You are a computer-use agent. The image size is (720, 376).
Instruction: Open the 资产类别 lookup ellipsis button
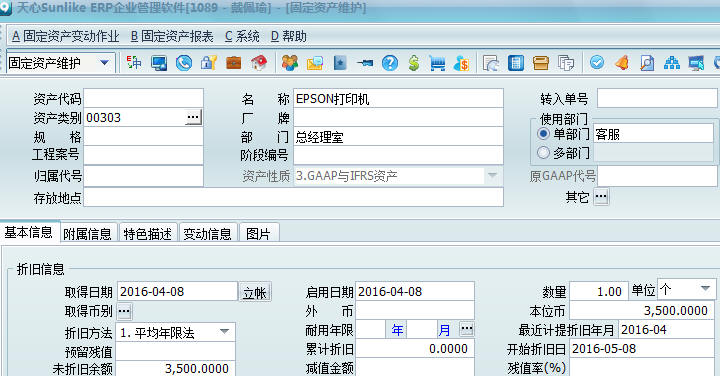[x=193, y=118]
